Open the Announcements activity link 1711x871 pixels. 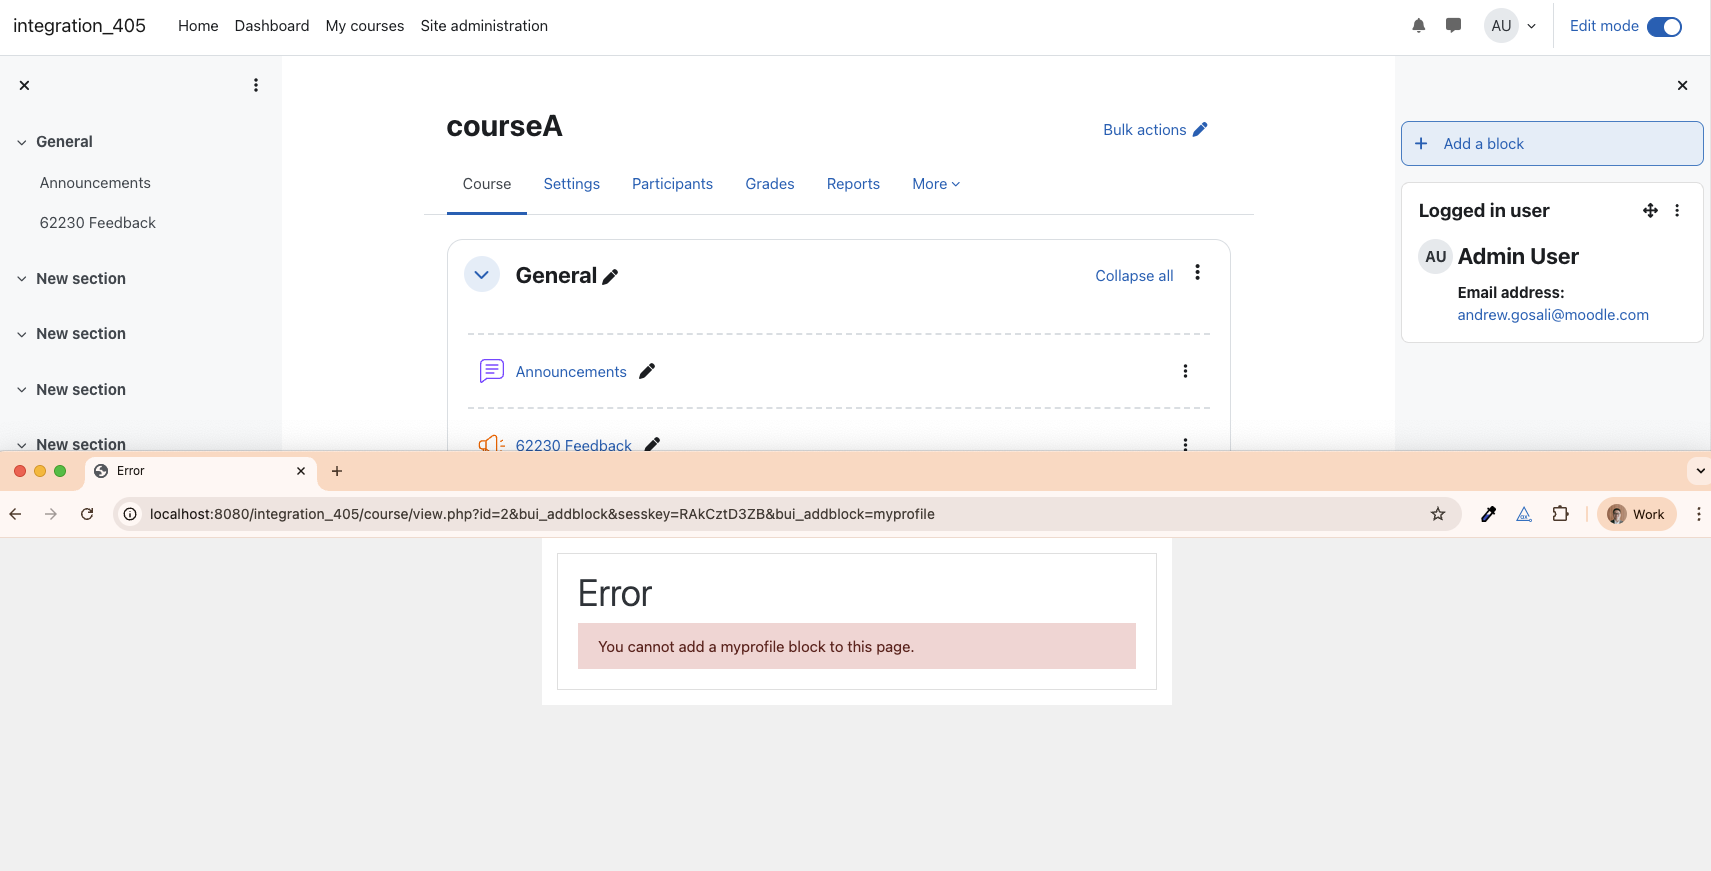pyautogui.click(x=571, y=372)
